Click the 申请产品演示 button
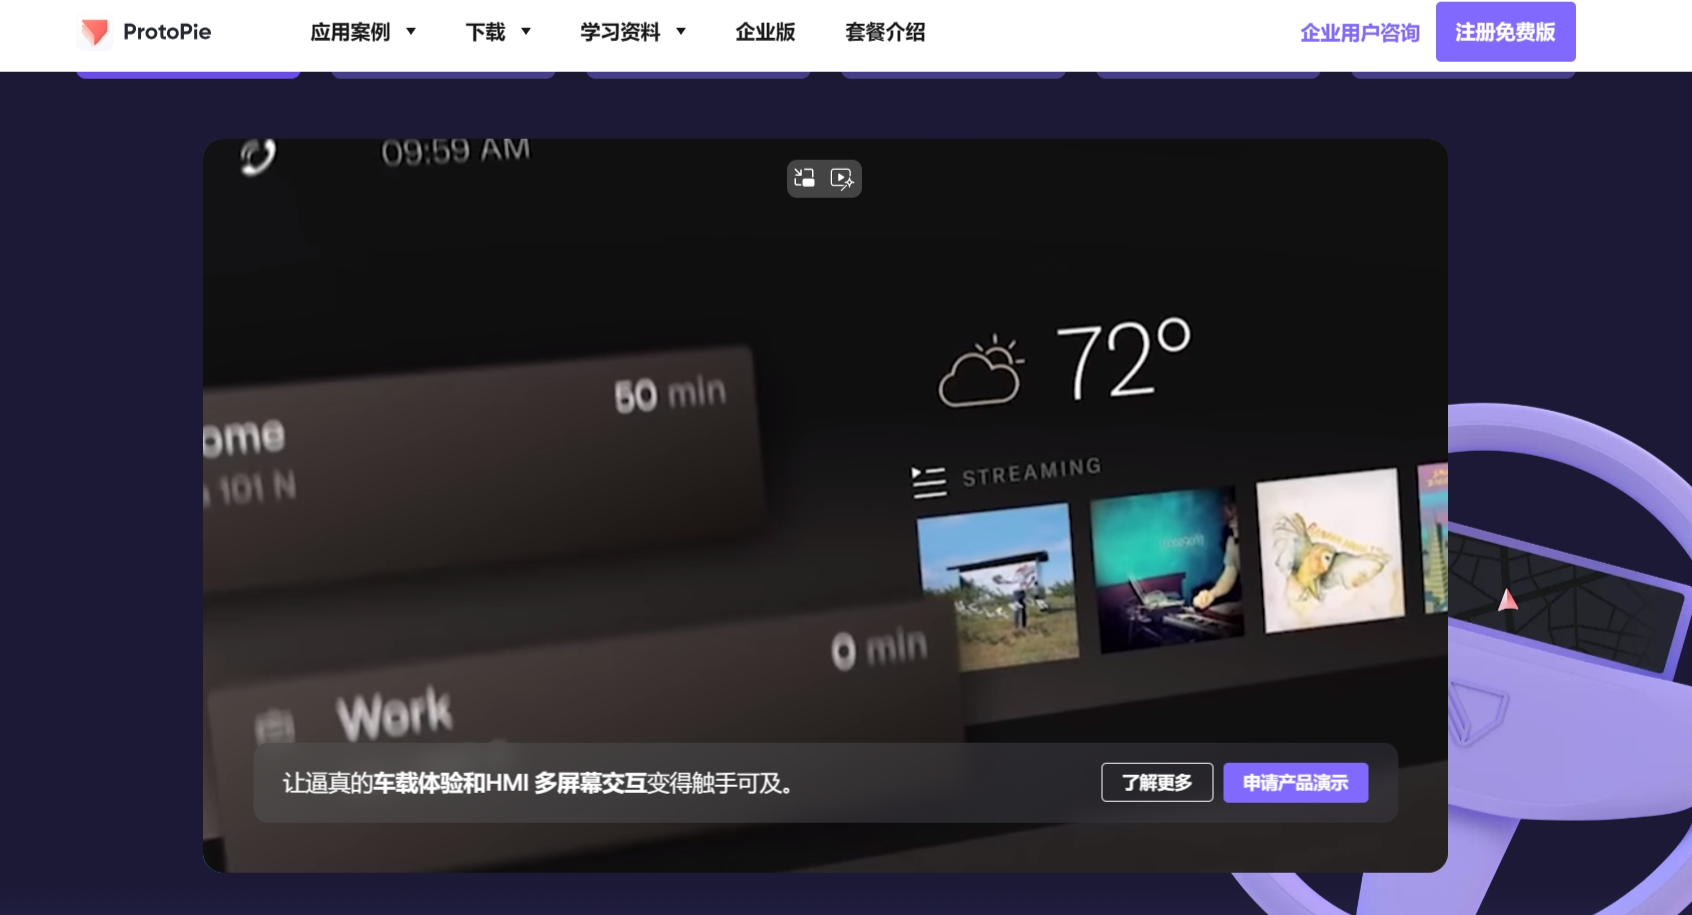This screenshot has width=1692, height=915. [1296, 782]
